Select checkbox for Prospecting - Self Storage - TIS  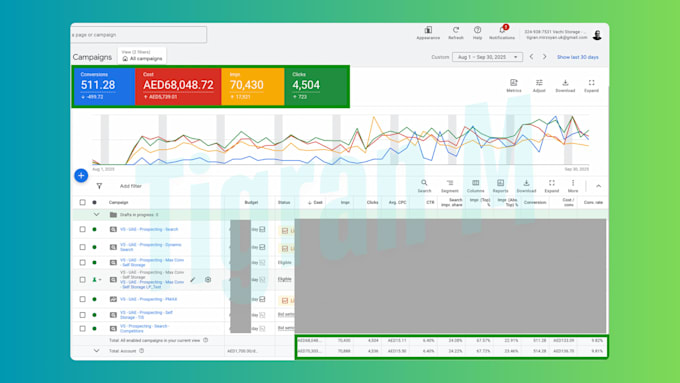[82, 315]
